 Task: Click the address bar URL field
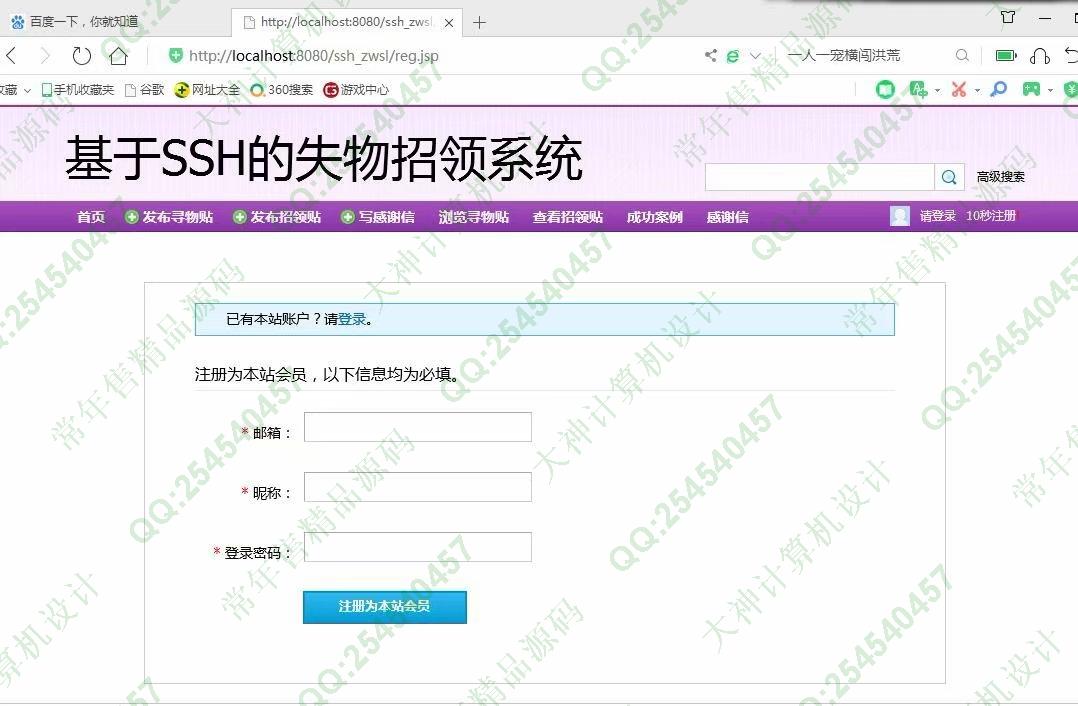314,56
